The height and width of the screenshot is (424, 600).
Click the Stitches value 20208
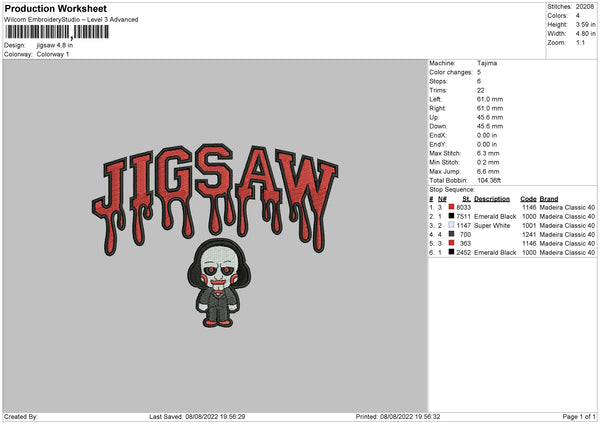(585, 7)
